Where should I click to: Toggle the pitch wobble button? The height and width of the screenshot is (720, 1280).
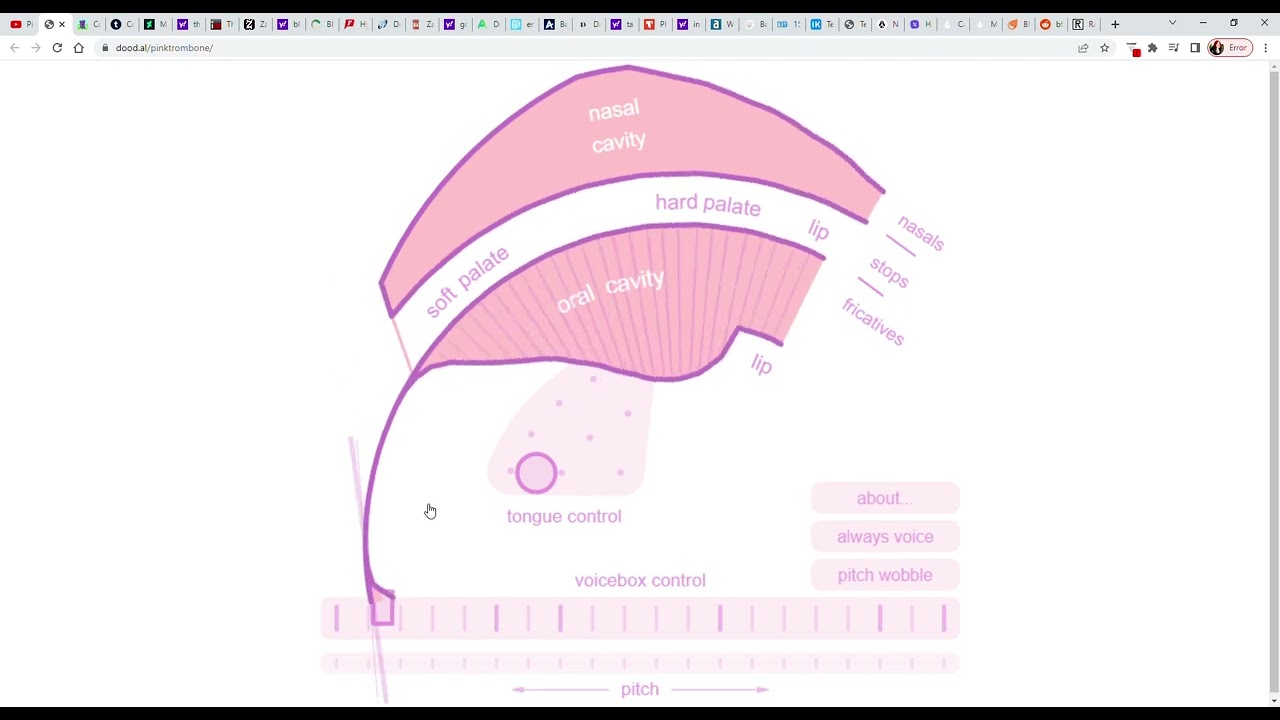pyautogui.click(x=885, y=575)
